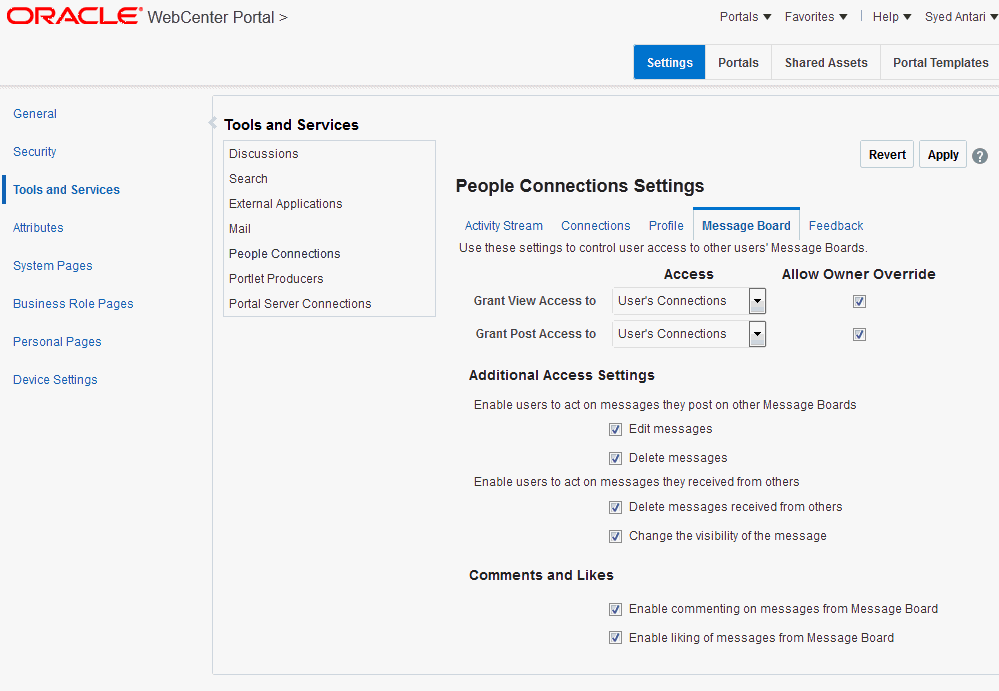Open System Pages link
The height and width of the screenshot is (691, 999).
click(x=53, y=266)
